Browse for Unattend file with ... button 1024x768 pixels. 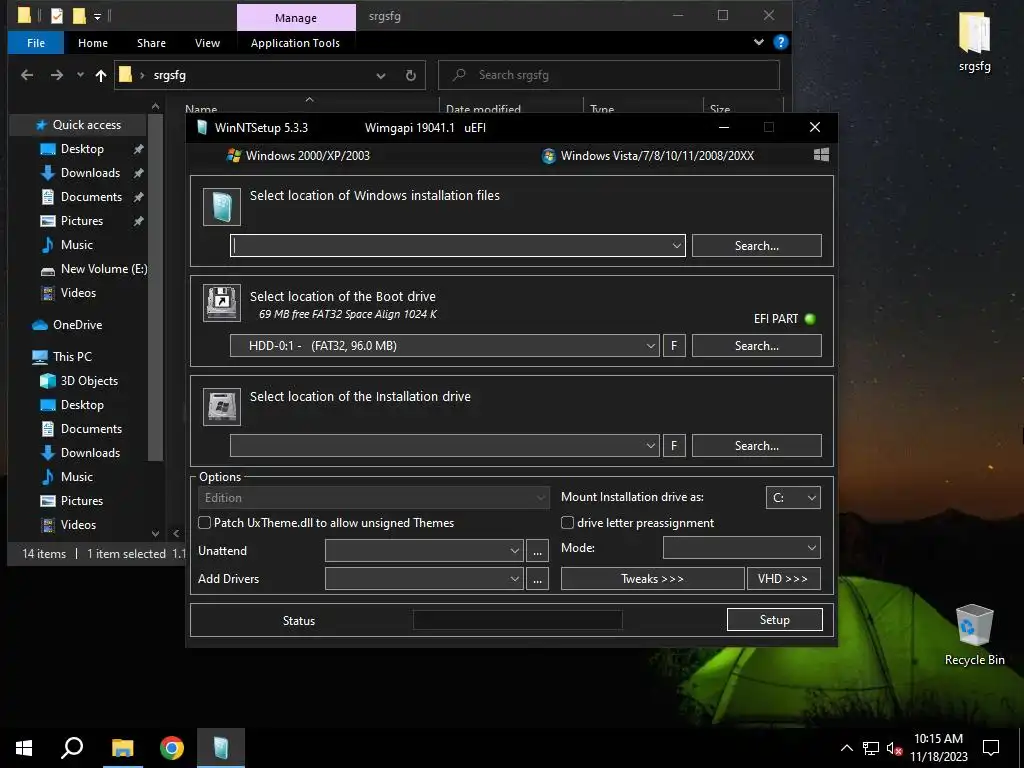click(x=537, y=551)
